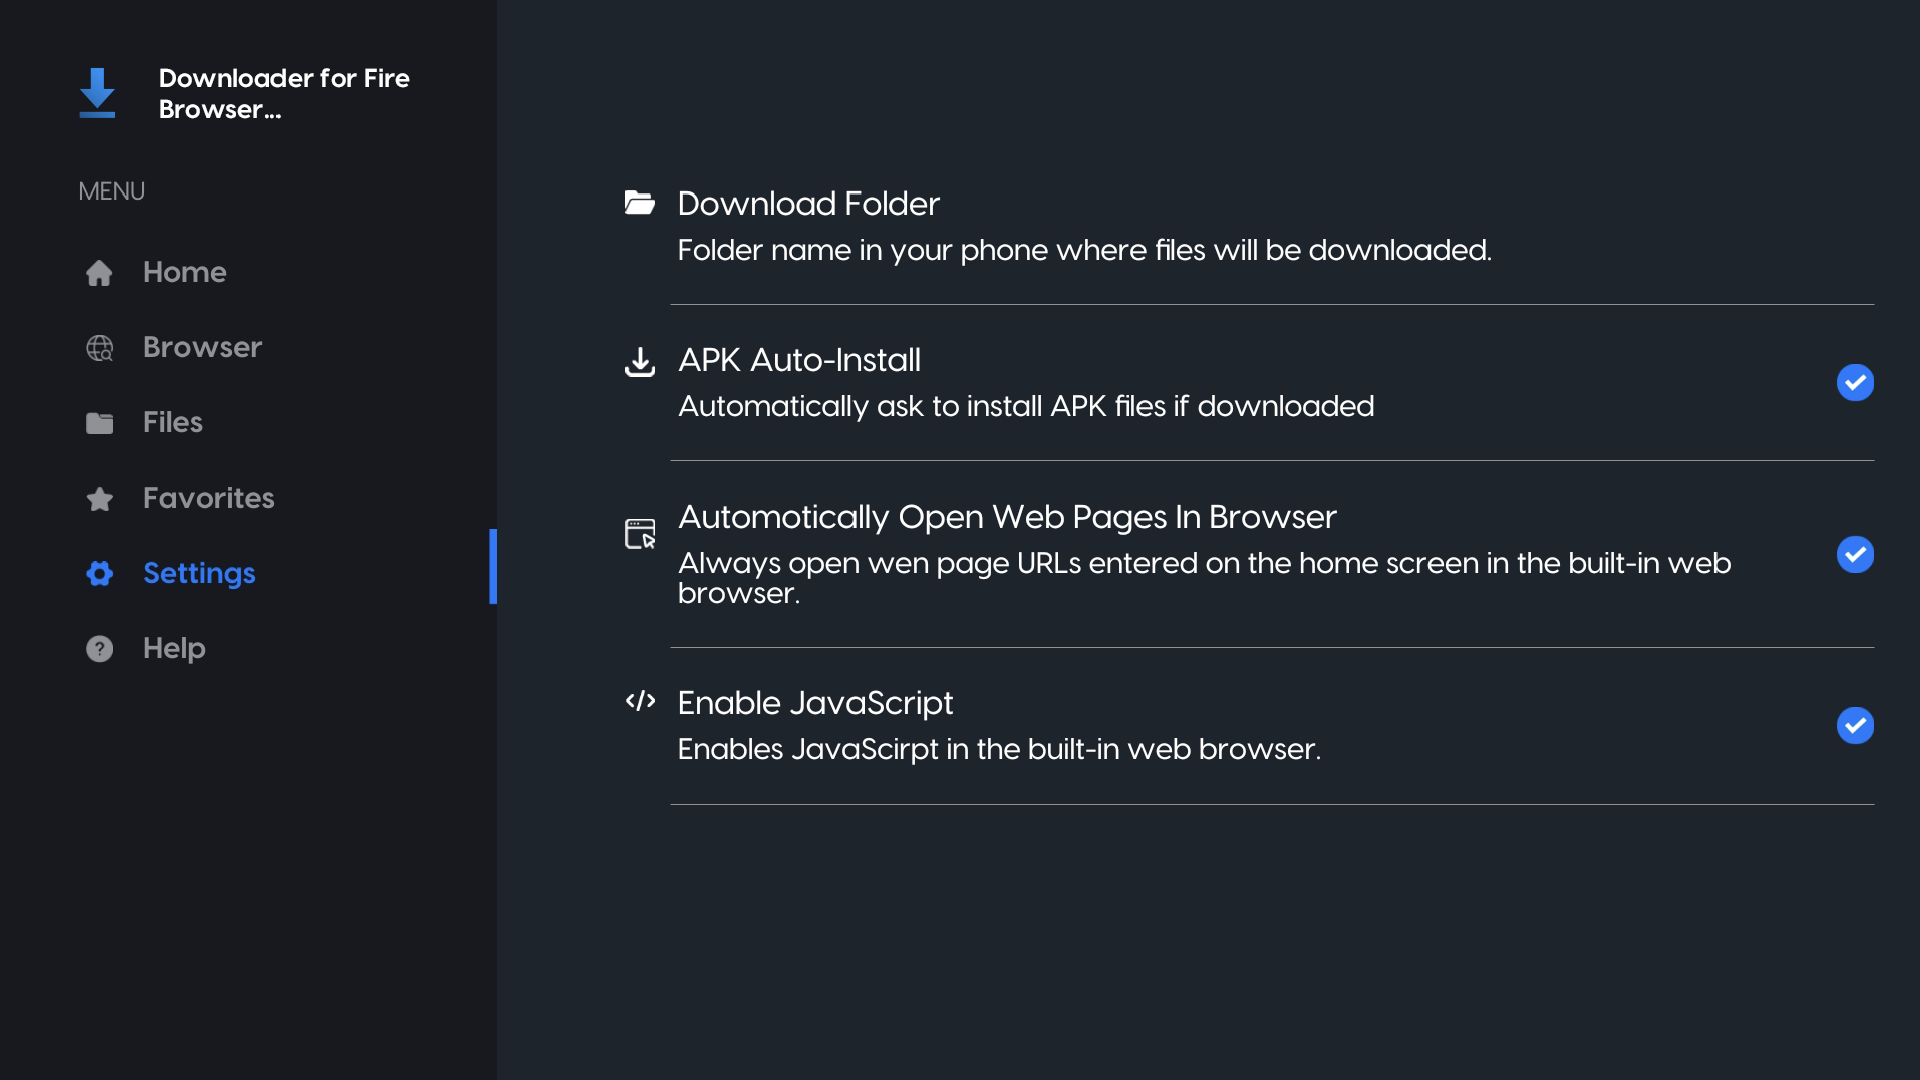Click the Downloader app logo icon
Screen dimensions: 1920x1080
(x=97, y=93)
